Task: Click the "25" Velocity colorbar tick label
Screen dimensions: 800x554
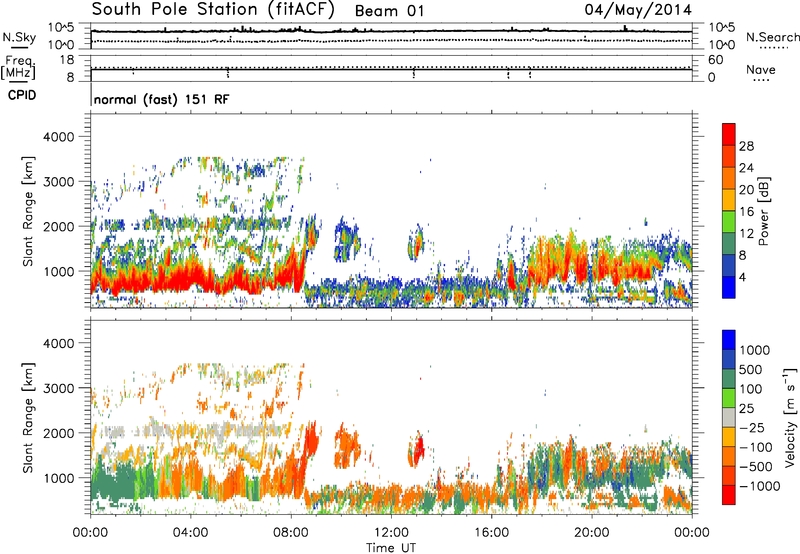Action: click(x=746, y=408)
